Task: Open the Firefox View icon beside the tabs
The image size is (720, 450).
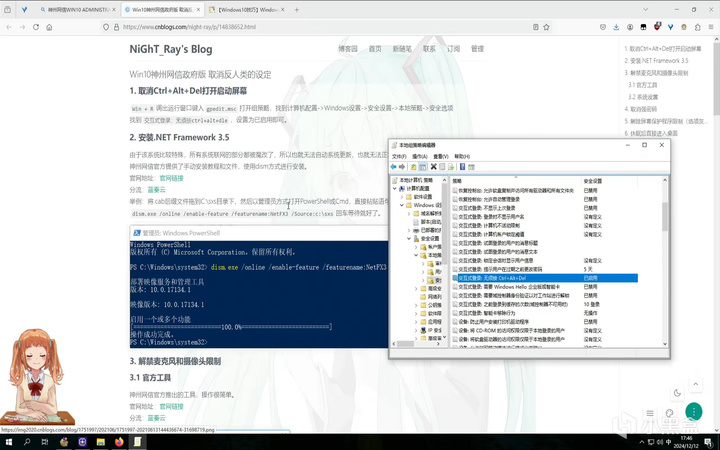Action: (7, 9)
